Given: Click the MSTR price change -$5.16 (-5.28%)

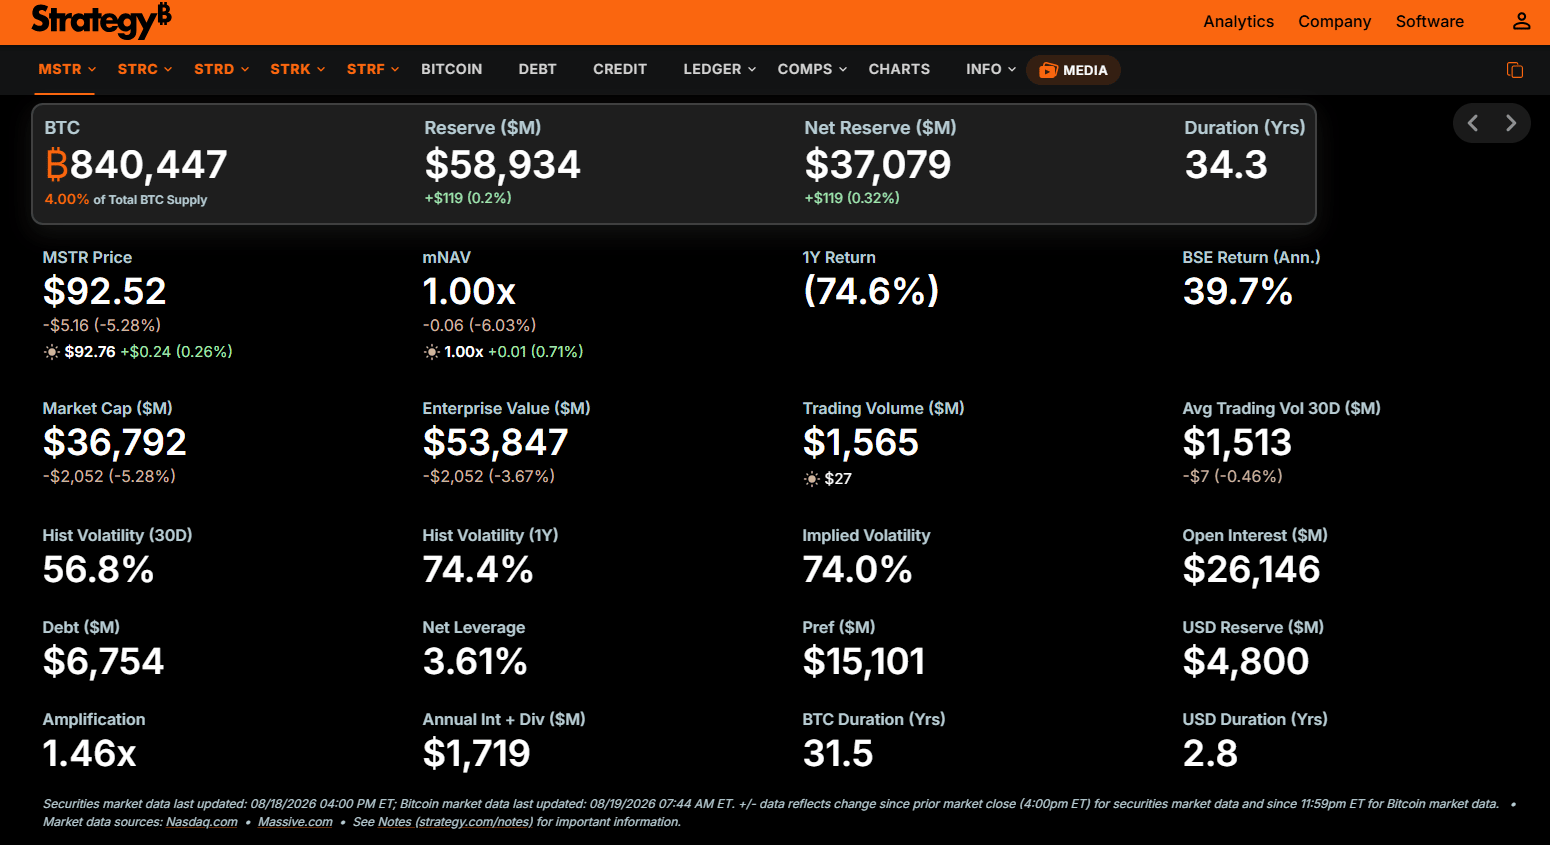Looking at the screenshot, I should [x=101, y=325].
